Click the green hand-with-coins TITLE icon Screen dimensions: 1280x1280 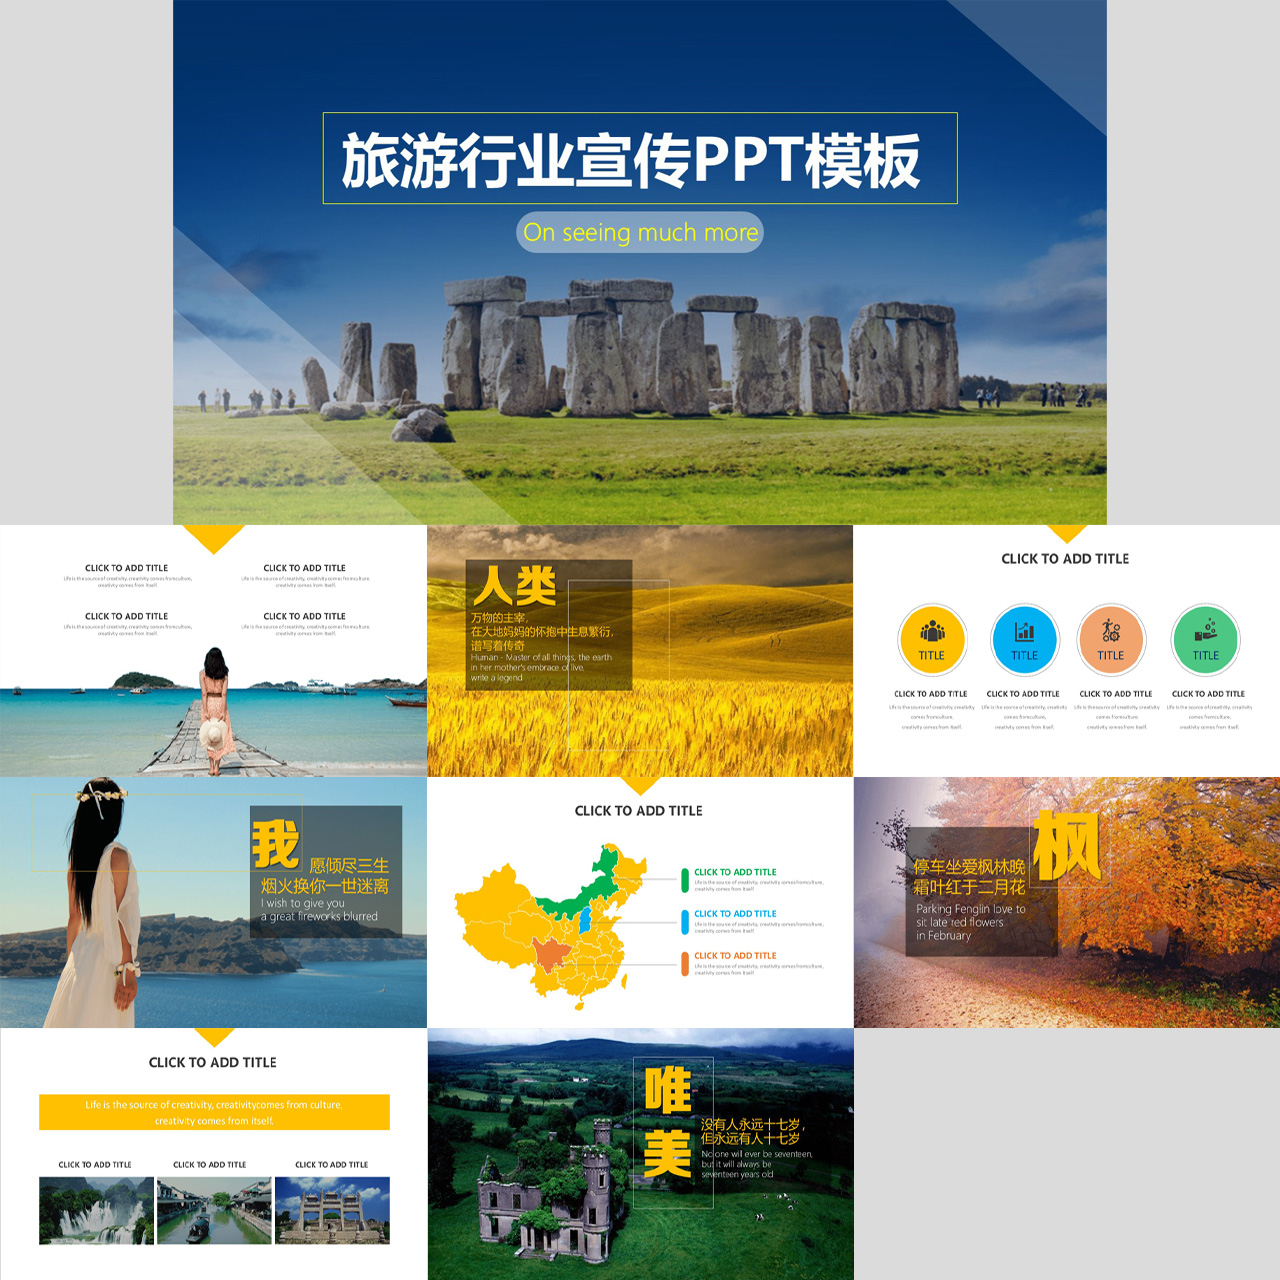point(1205,640)
